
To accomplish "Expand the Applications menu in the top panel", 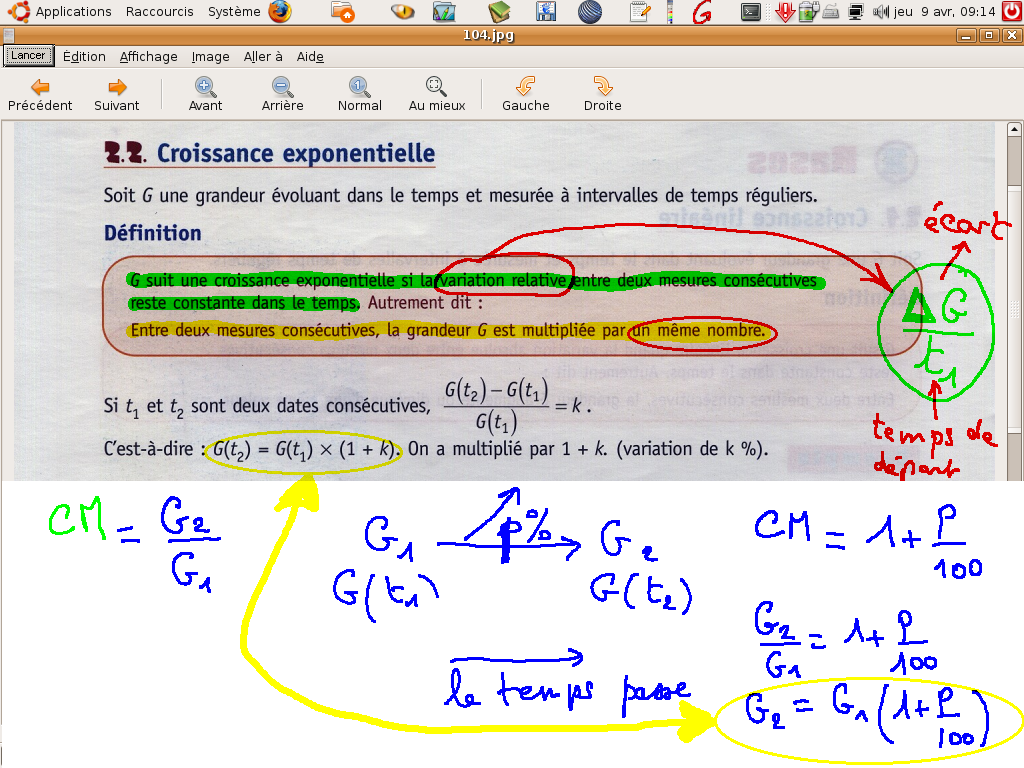I will [73, 12].
